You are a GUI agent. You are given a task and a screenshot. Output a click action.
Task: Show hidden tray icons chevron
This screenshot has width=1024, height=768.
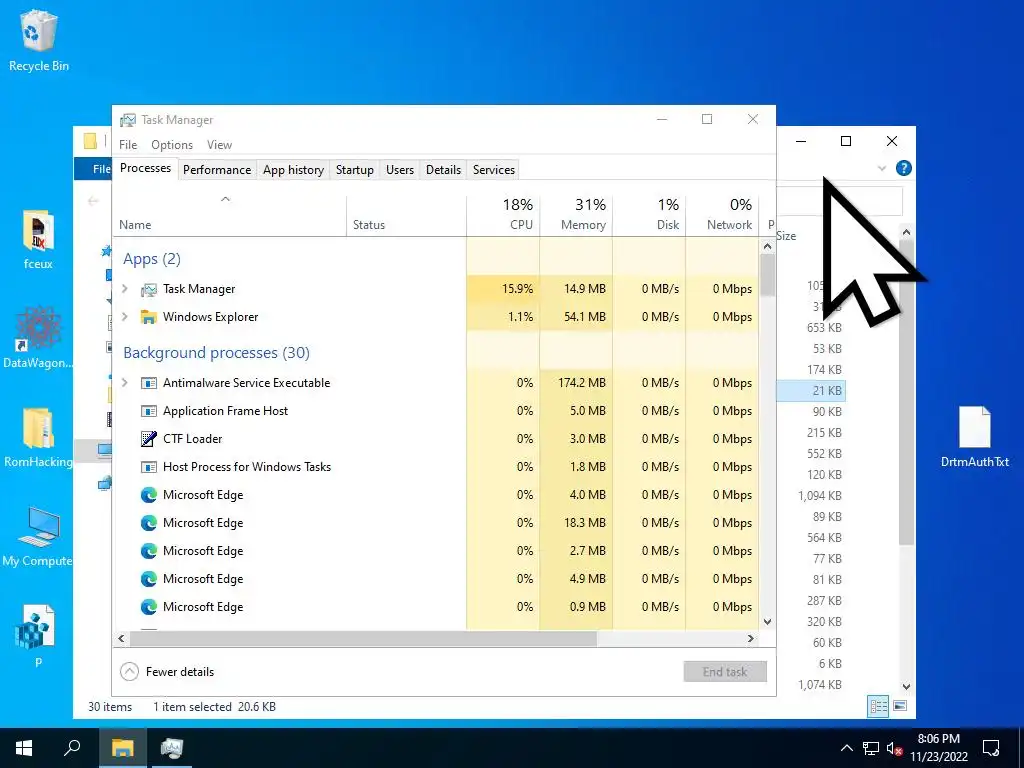pos(846,748)
